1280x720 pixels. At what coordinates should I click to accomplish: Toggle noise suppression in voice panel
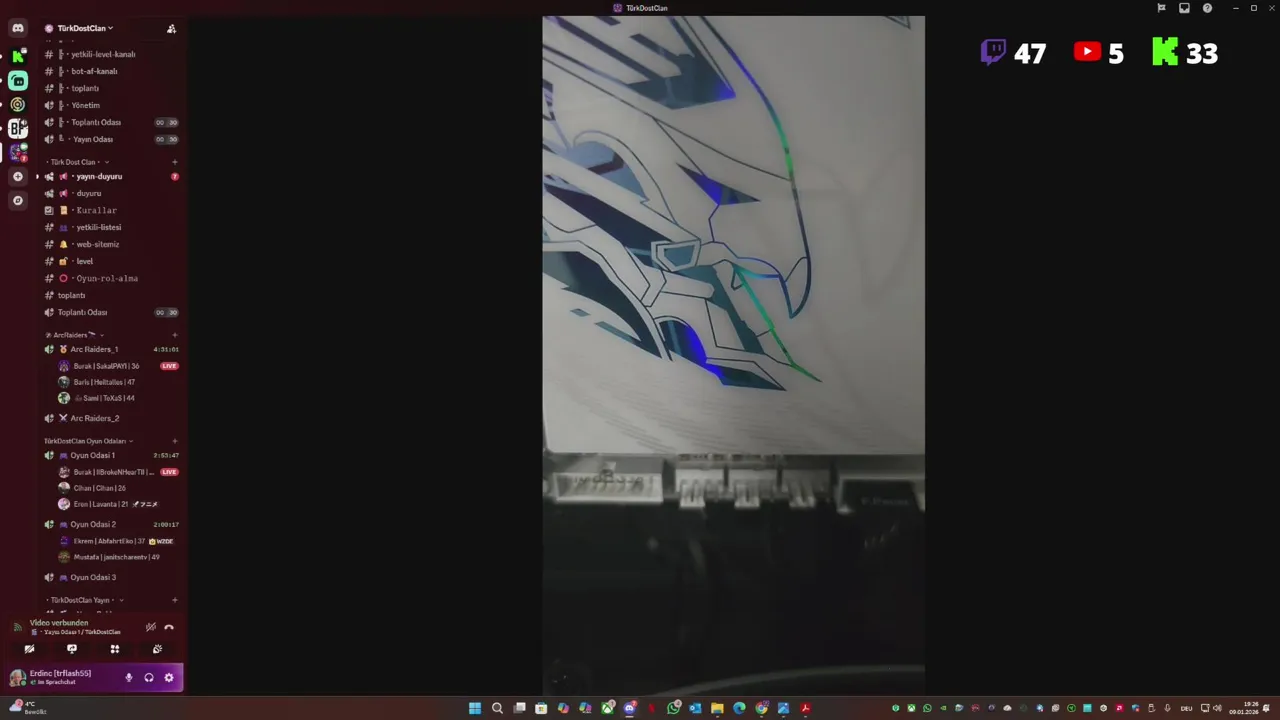tap(150, 627)
